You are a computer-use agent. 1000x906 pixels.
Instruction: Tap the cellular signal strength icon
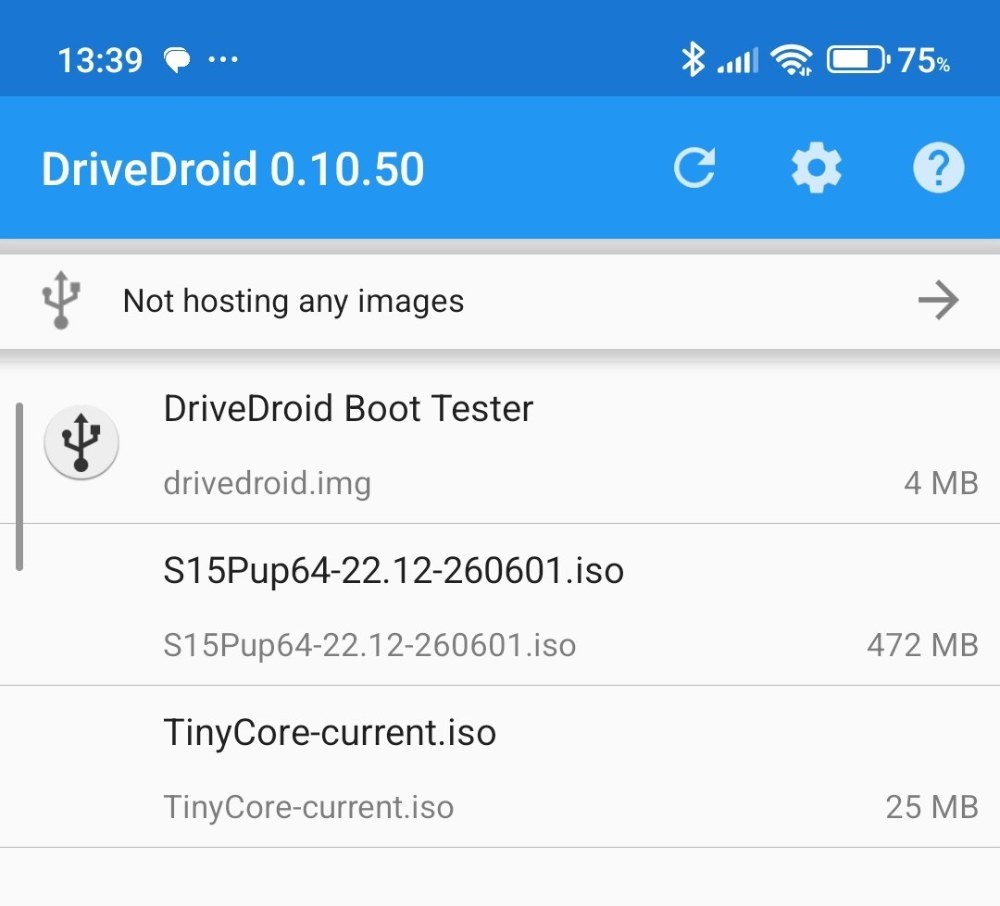pyautogui.click(x=738, y=61)
